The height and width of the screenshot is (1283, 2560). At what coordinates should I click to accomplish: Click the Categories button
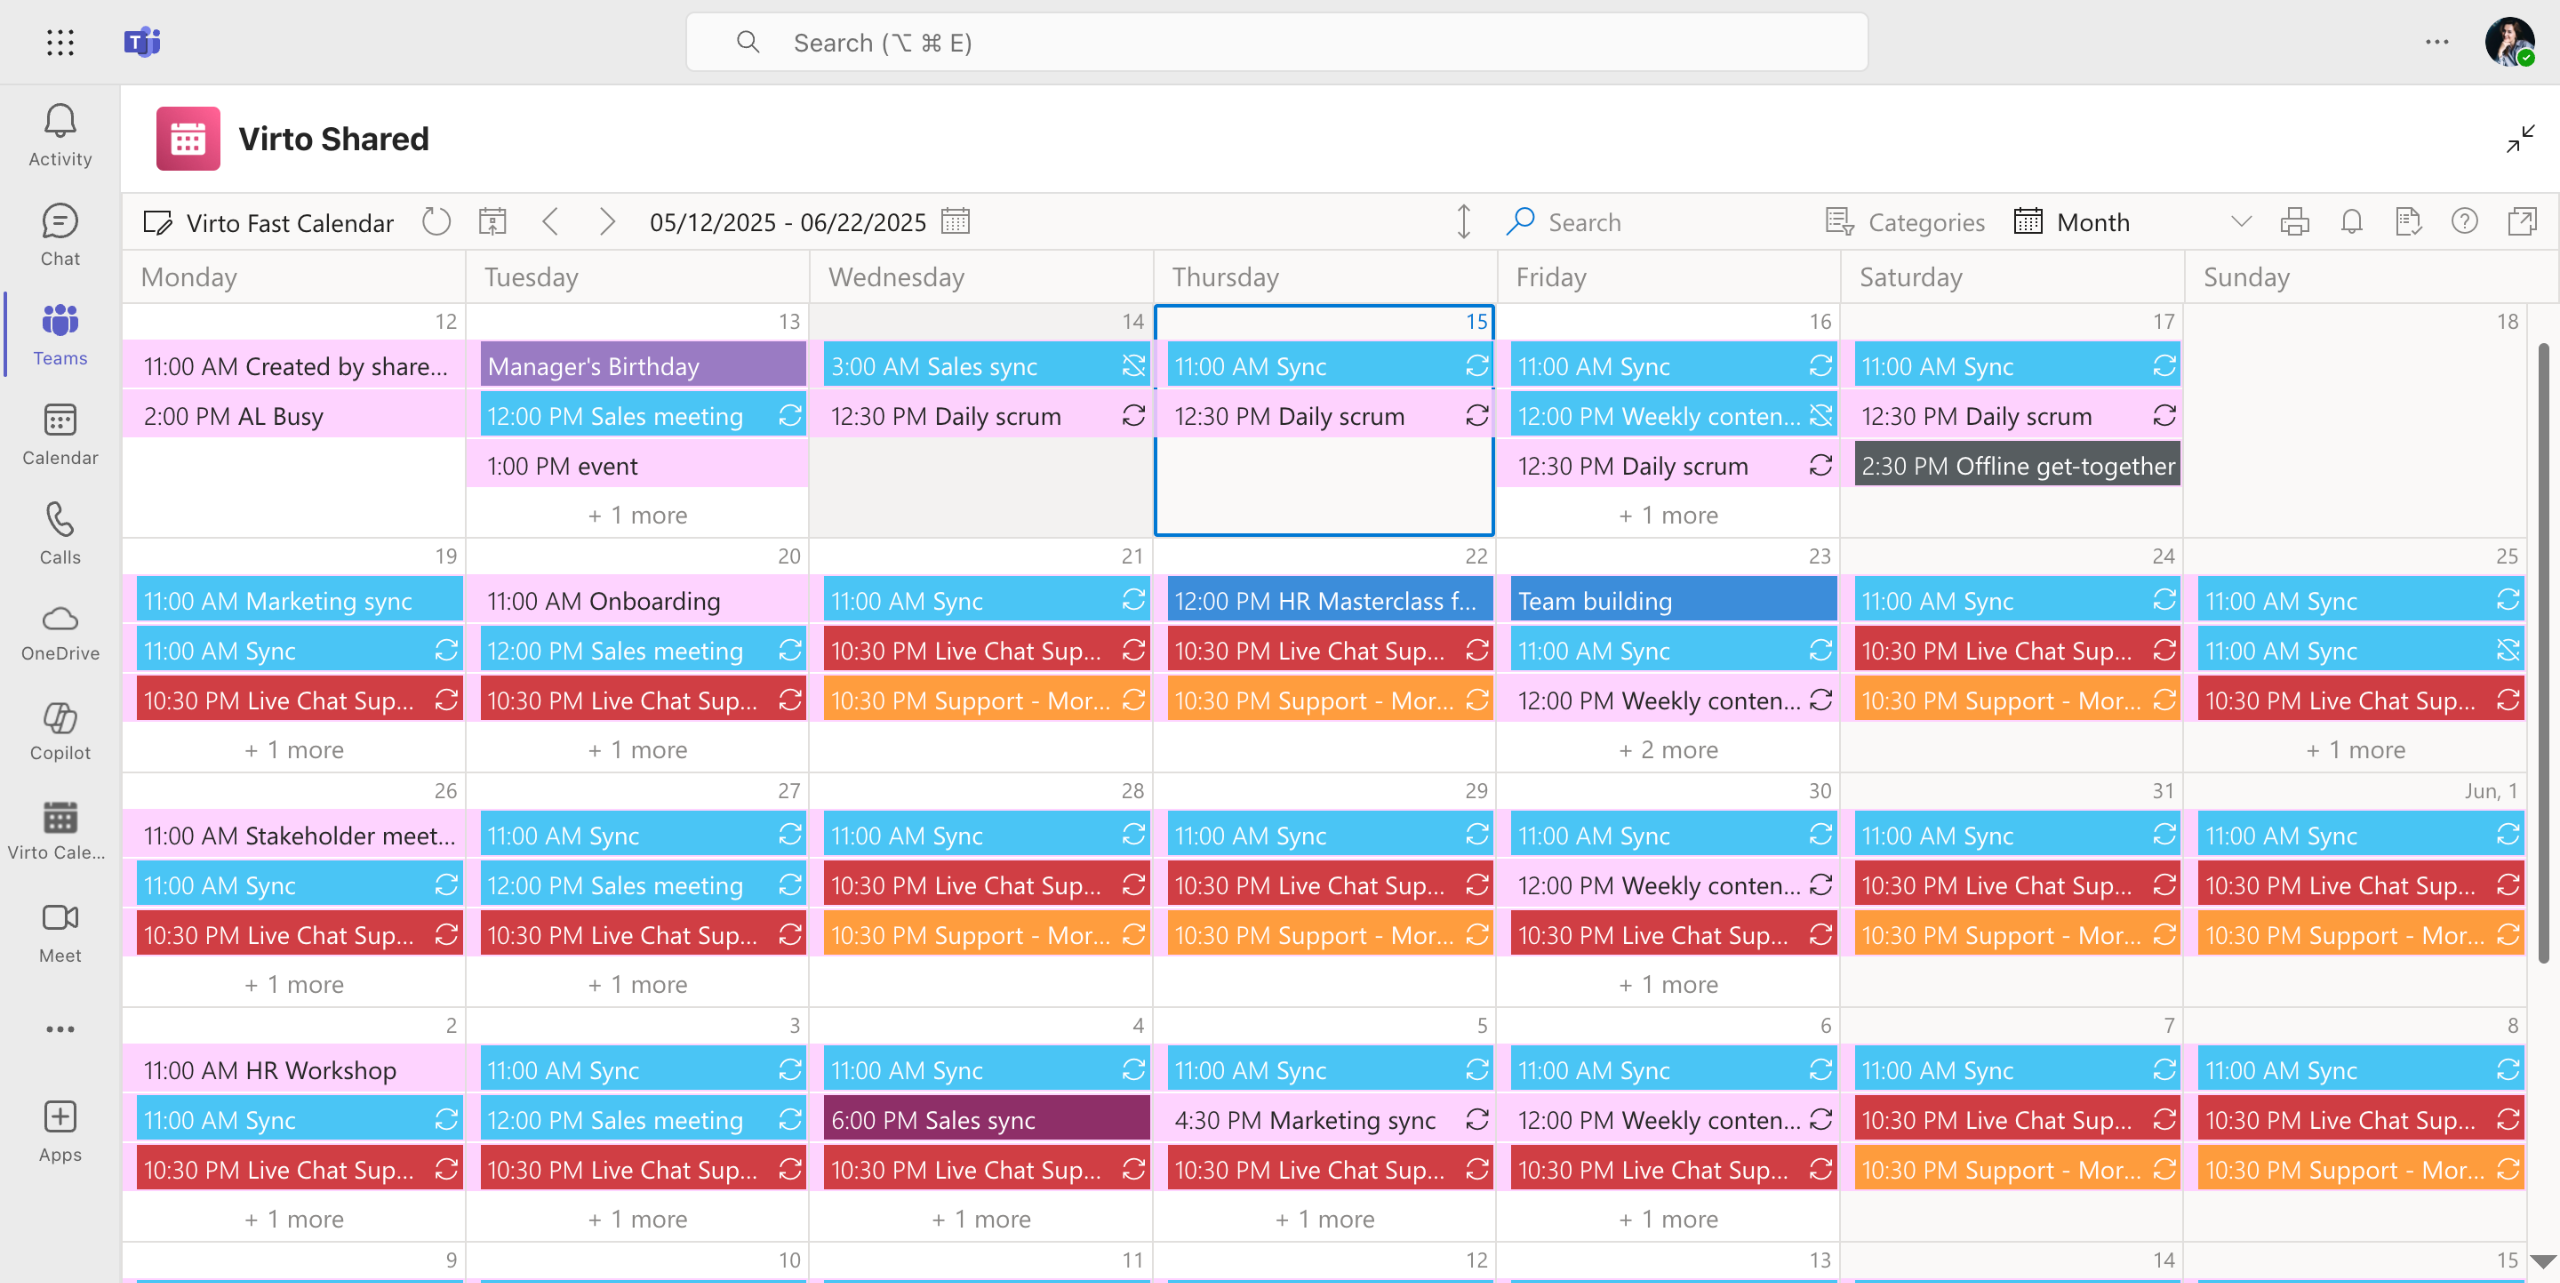click(x=1905, y=222)
